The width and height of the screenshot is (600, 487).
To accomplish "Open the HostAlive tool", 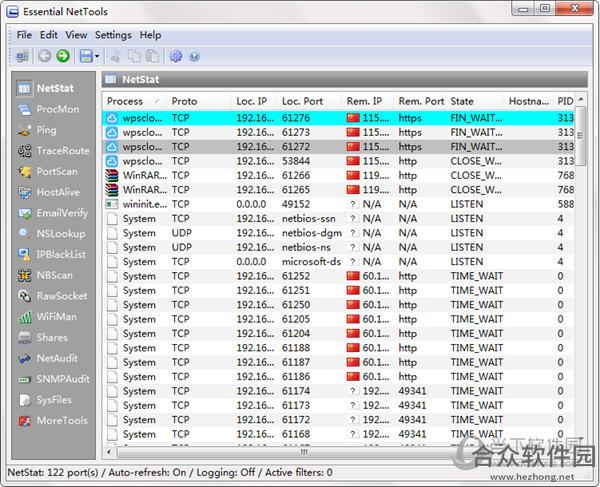I will tap(49, 192).
